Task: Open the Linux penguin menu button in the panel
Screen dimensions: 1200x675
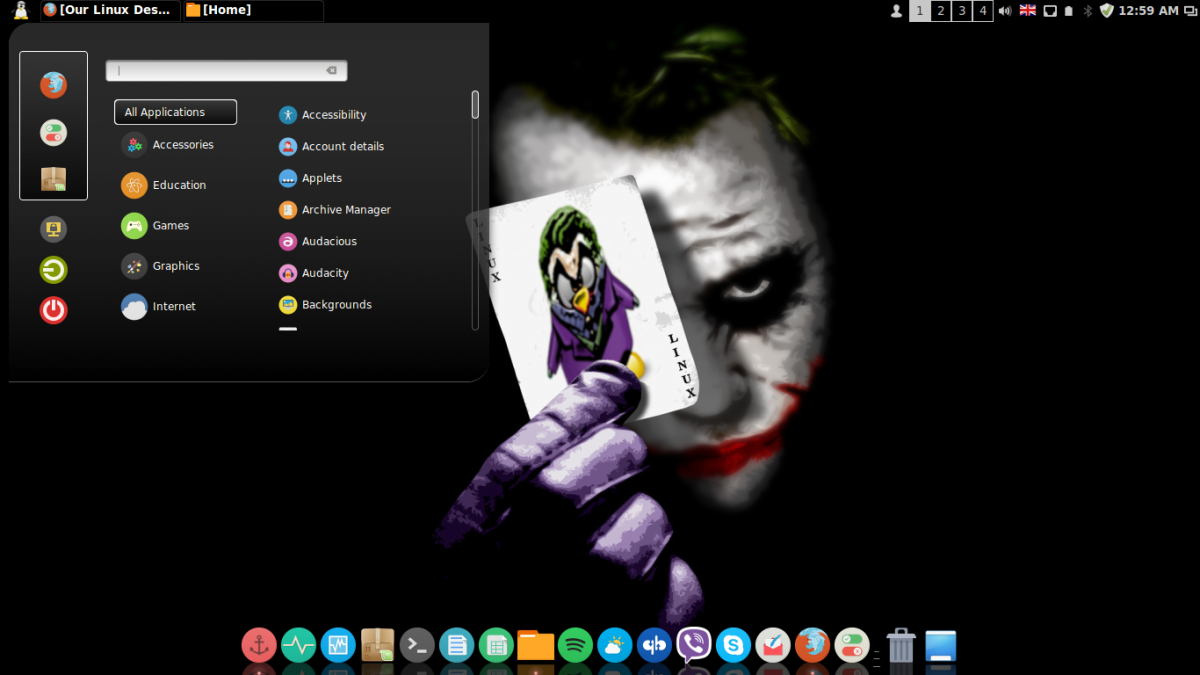Action: (x=20, y=11)
